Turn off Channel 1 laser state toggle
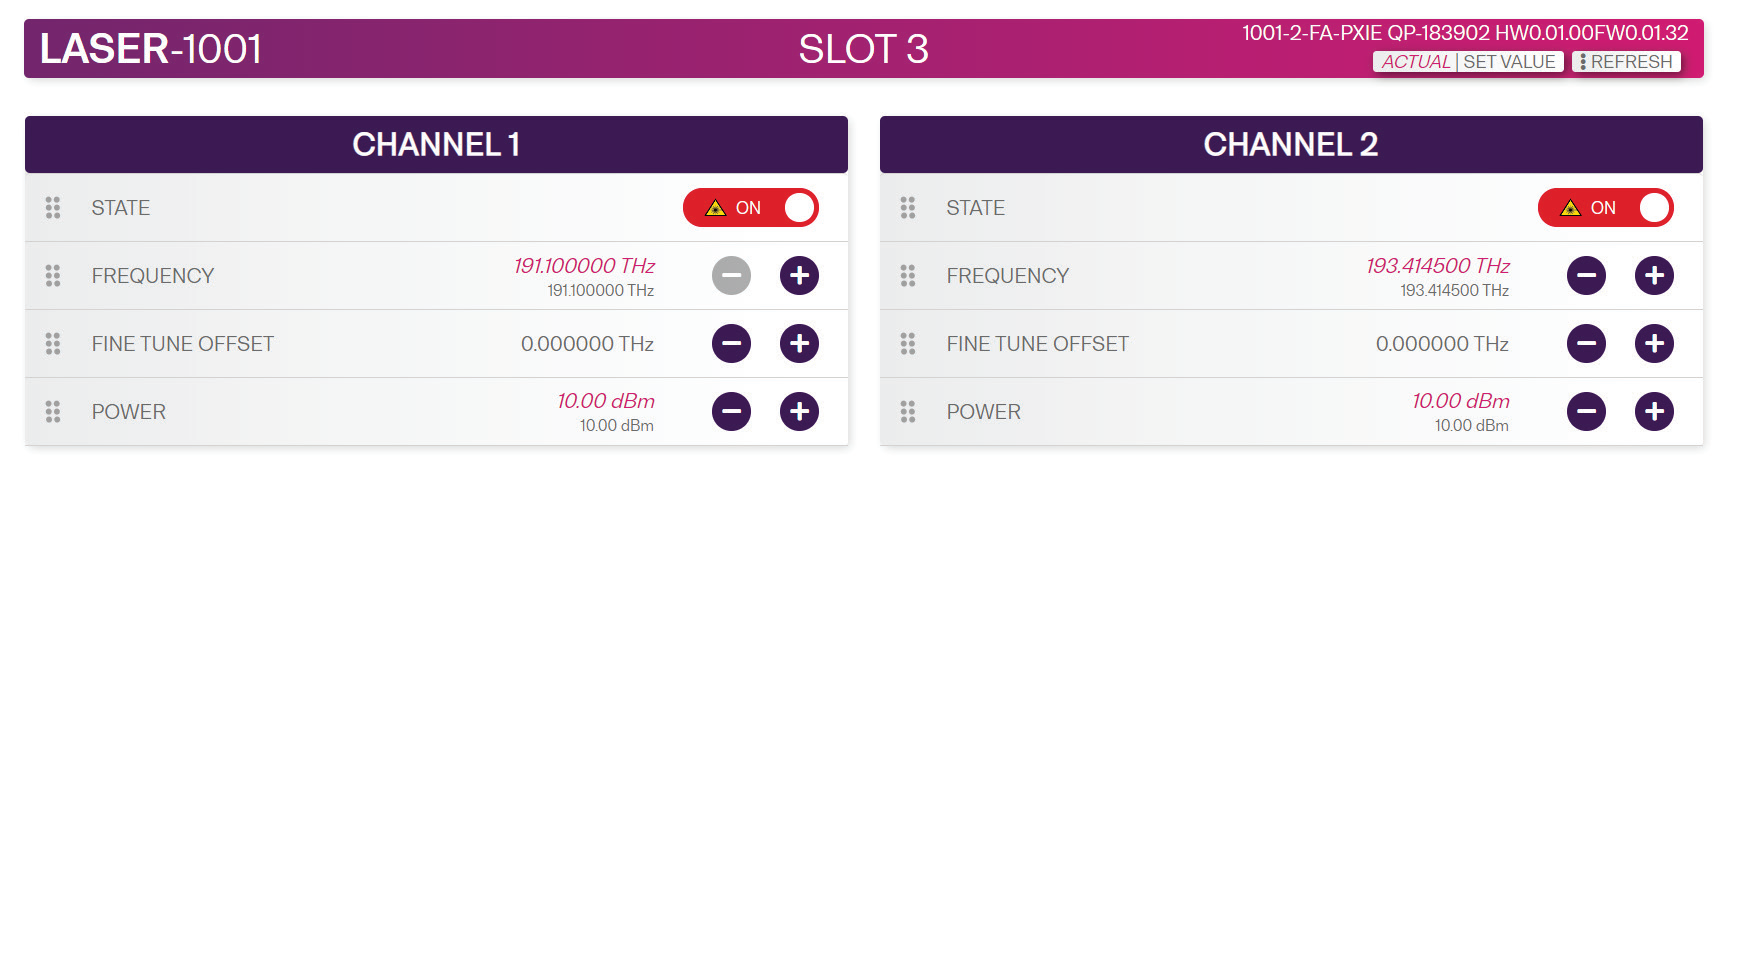 click(751, 208)
